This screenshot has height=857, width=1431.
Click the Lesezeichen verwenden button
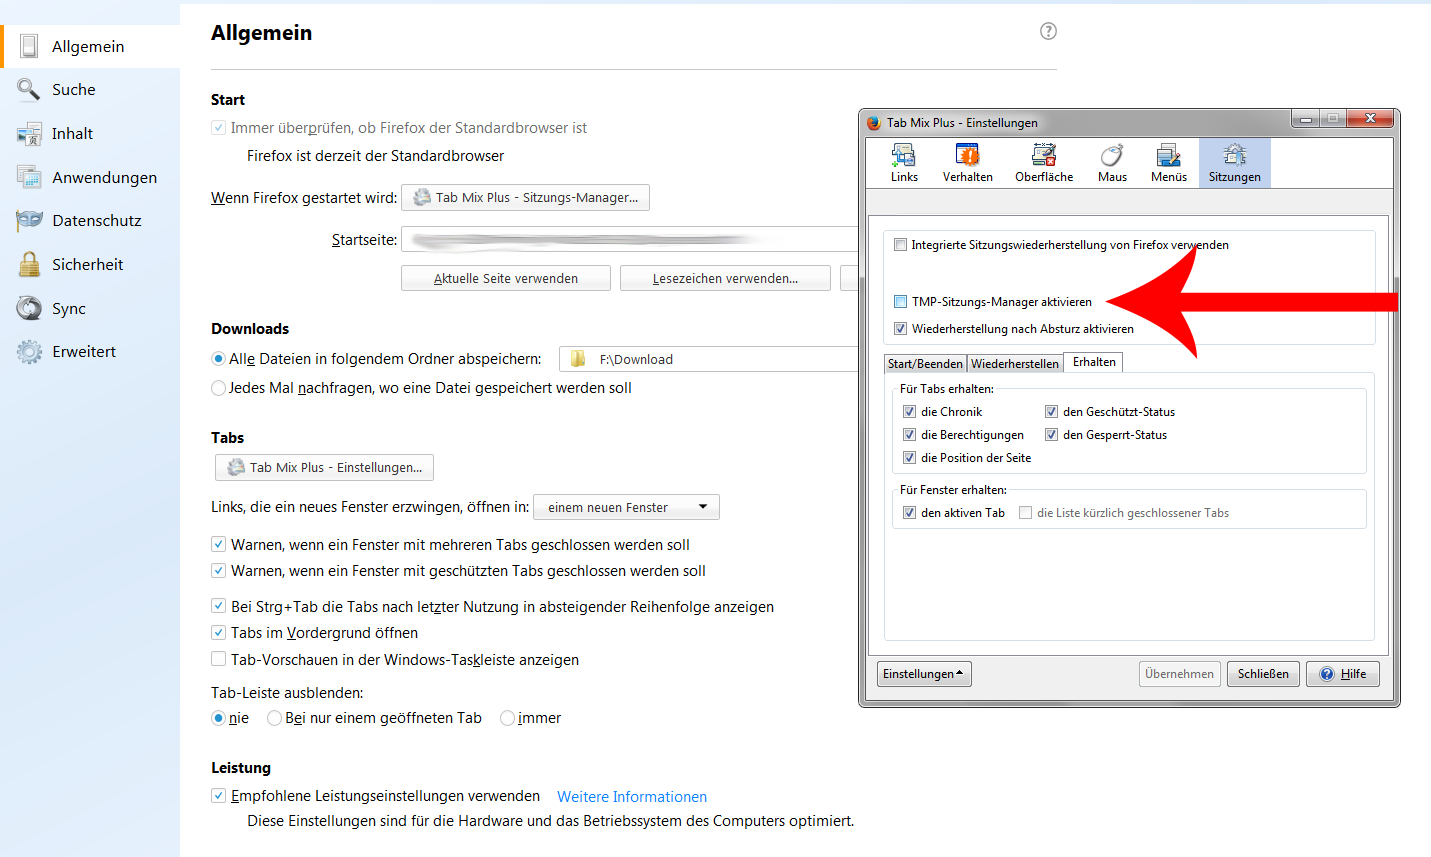point(725,278)
